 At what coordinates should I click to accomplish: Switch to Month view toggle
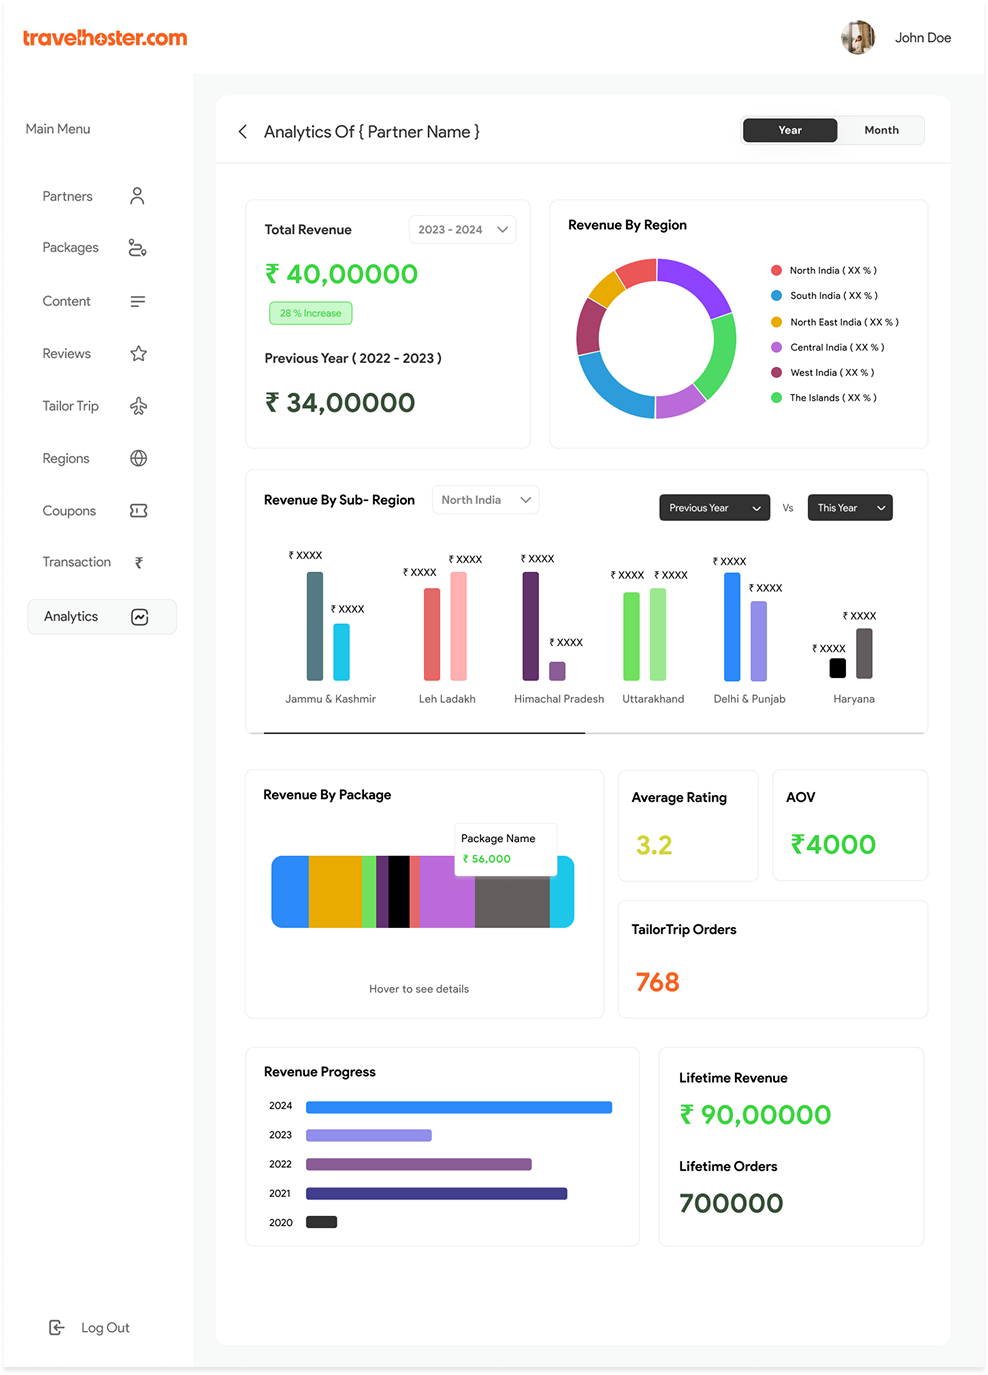tap(881, 130)
